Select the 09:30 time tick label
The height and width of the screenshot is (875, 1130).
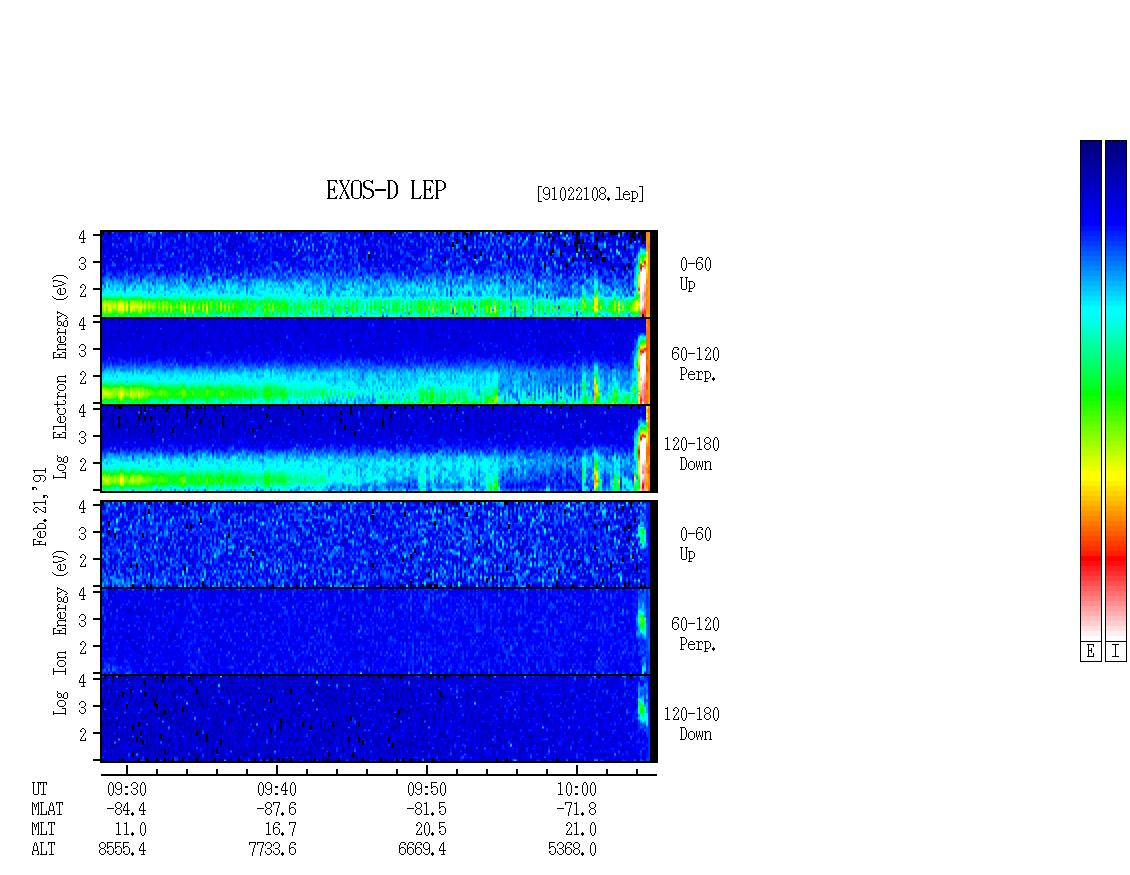coord(127,789)
